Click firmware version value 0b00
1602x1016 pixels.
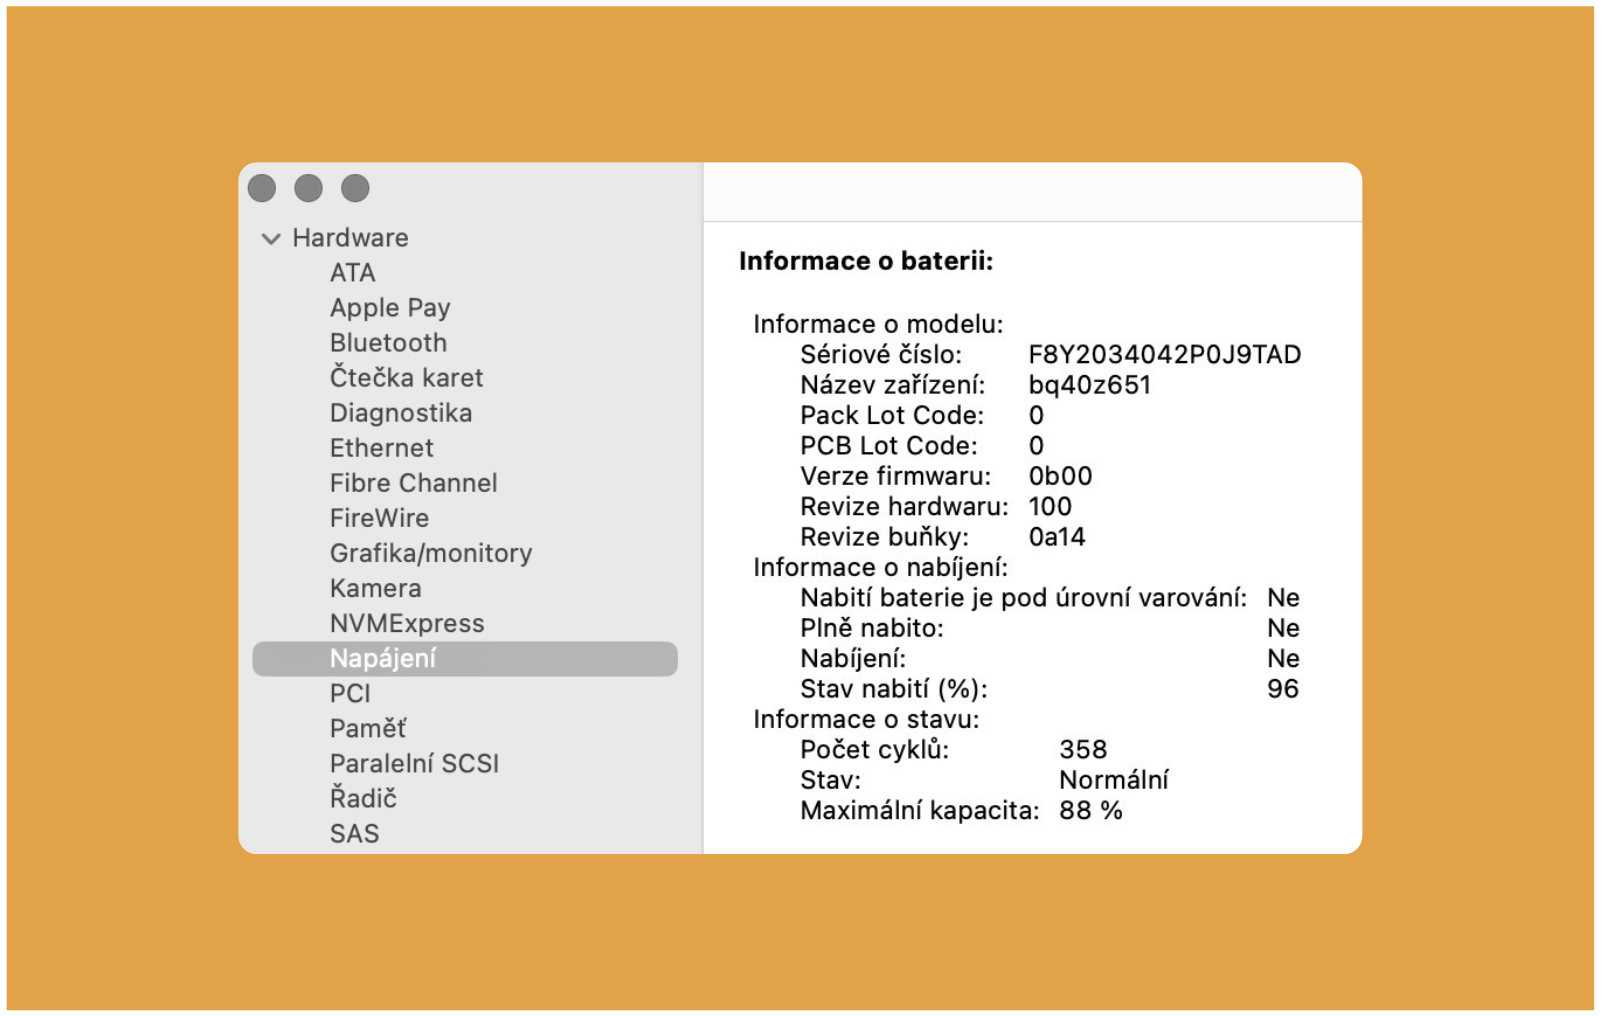tap(1060, 476)
